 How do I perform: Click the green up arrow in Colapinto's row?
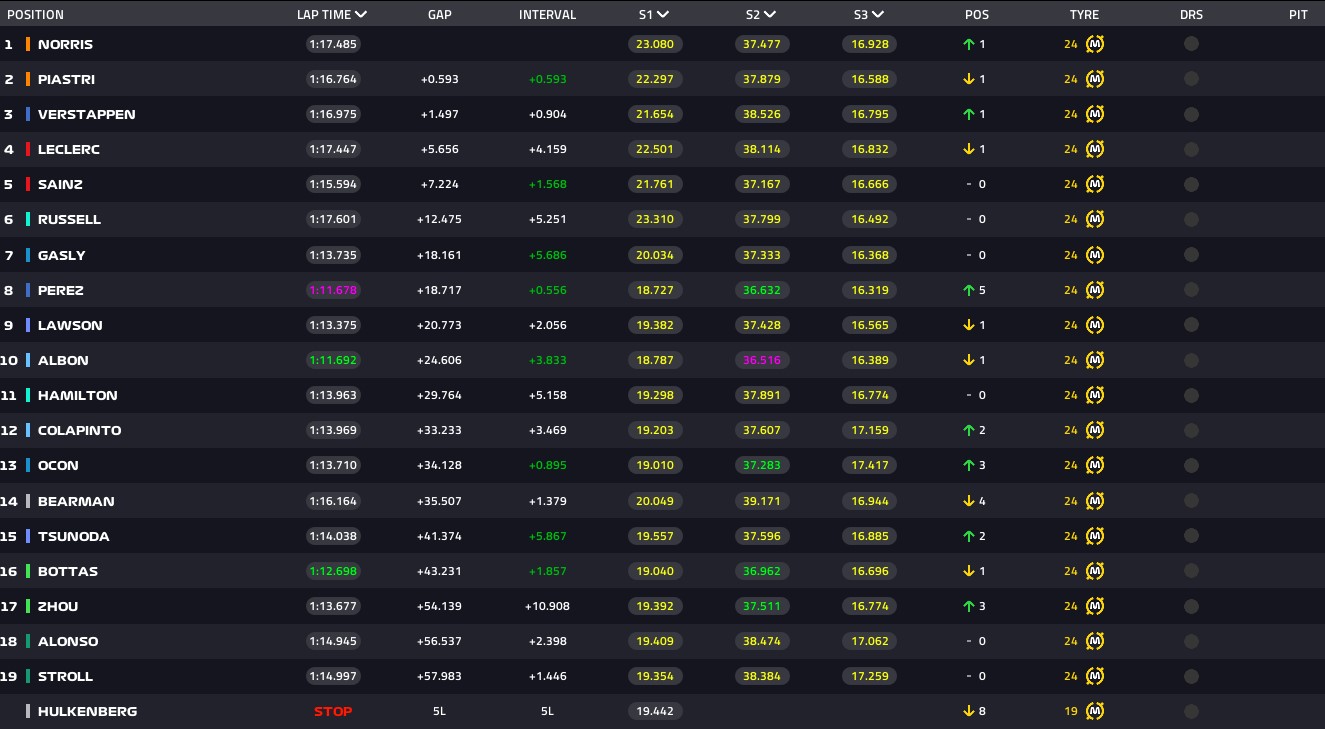click(x=969, y=430)
